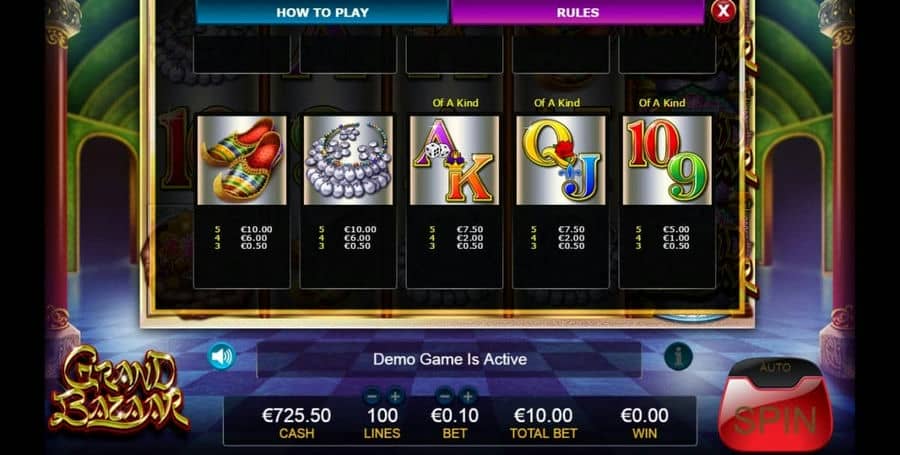This screenshot has width=900, height=455.
Task: Increase the number of lines
Action: [x=394, y=396]
